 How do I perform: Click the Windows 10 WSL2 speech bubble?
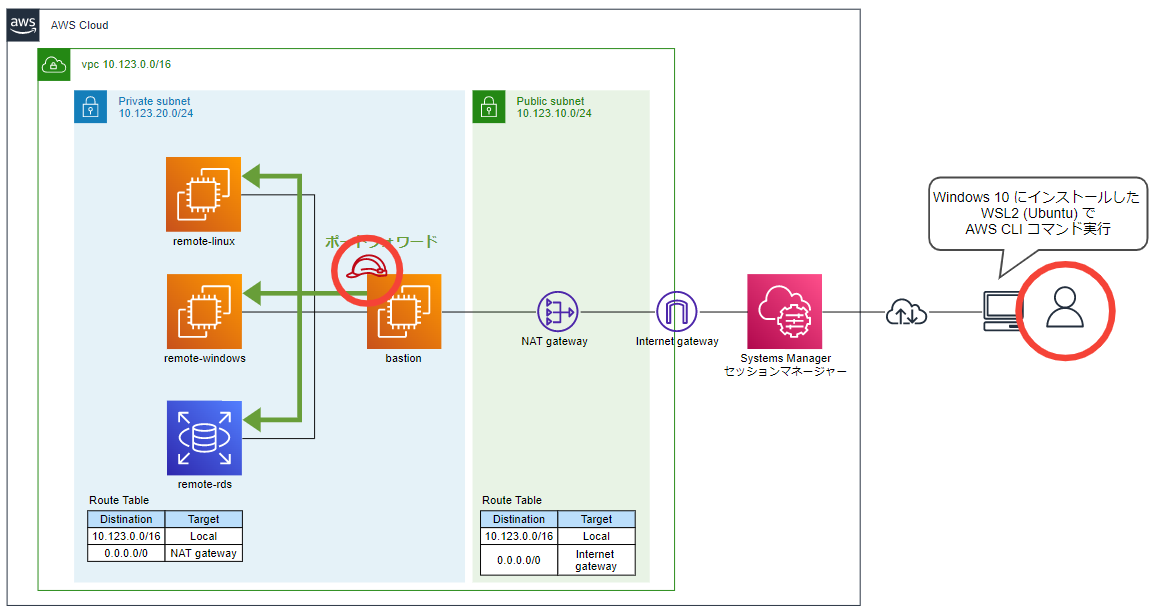point(1037,214)
